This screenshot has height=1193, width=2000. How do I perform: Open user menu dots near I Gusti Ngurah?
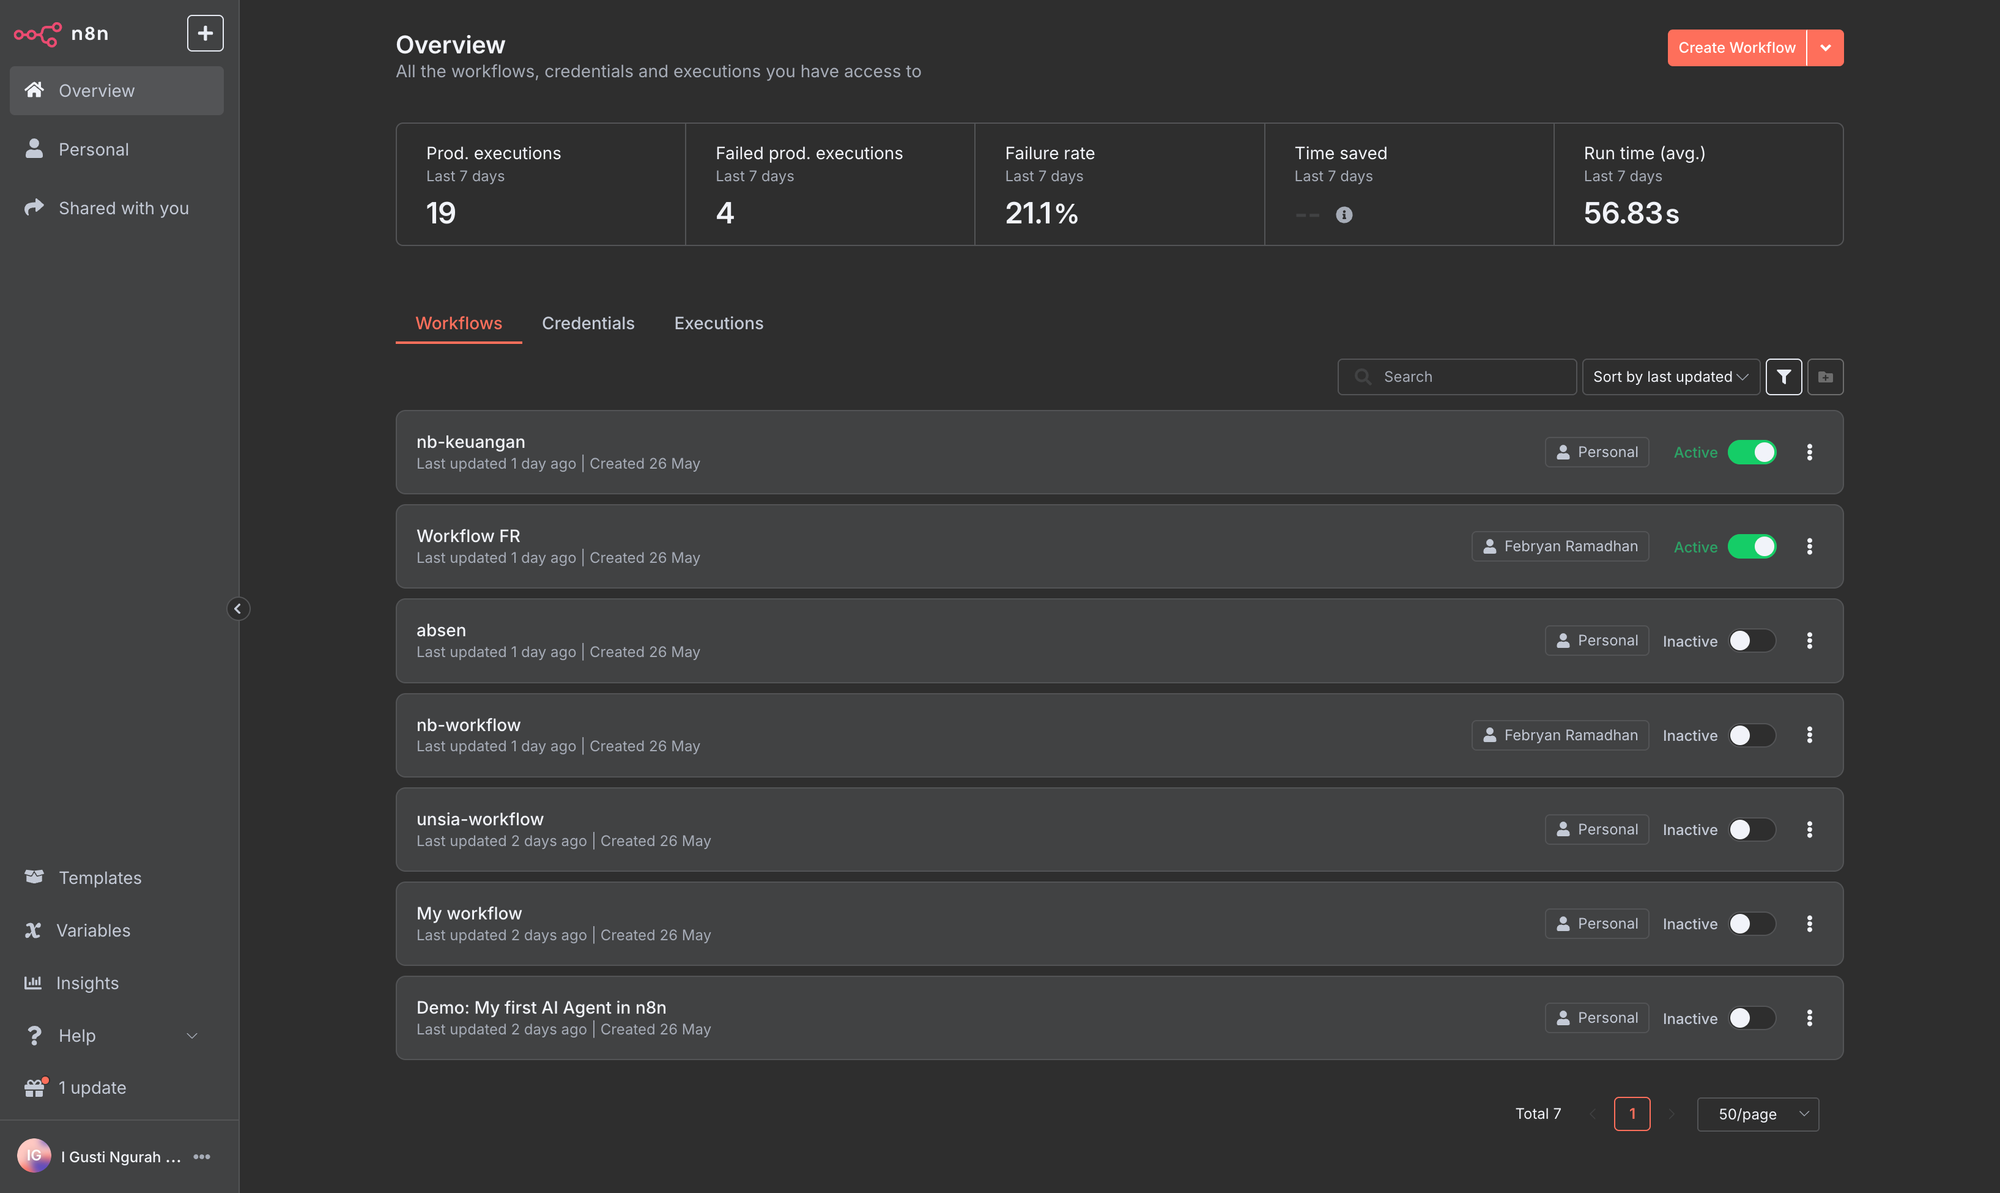pos(202,1157)
